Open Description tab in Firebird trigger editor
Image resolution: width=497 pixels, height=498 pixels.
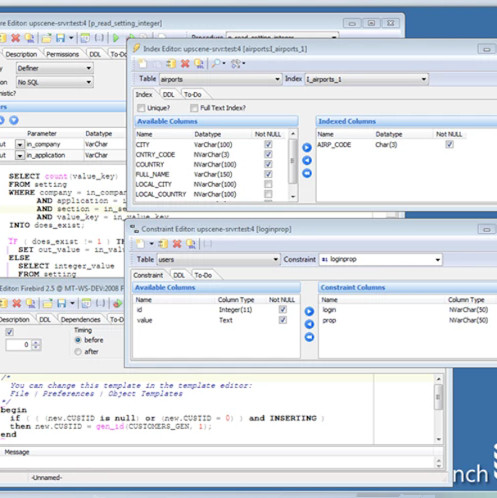[14, 320]
